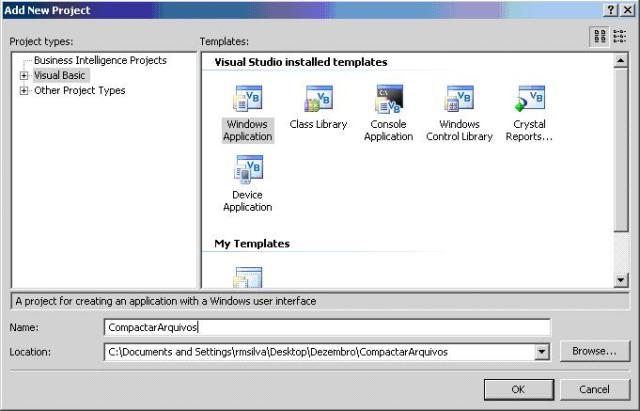This screenshot has width=640, height=411.
Task: Click the dialog Help question mark button
Action: tap(609, 9)
